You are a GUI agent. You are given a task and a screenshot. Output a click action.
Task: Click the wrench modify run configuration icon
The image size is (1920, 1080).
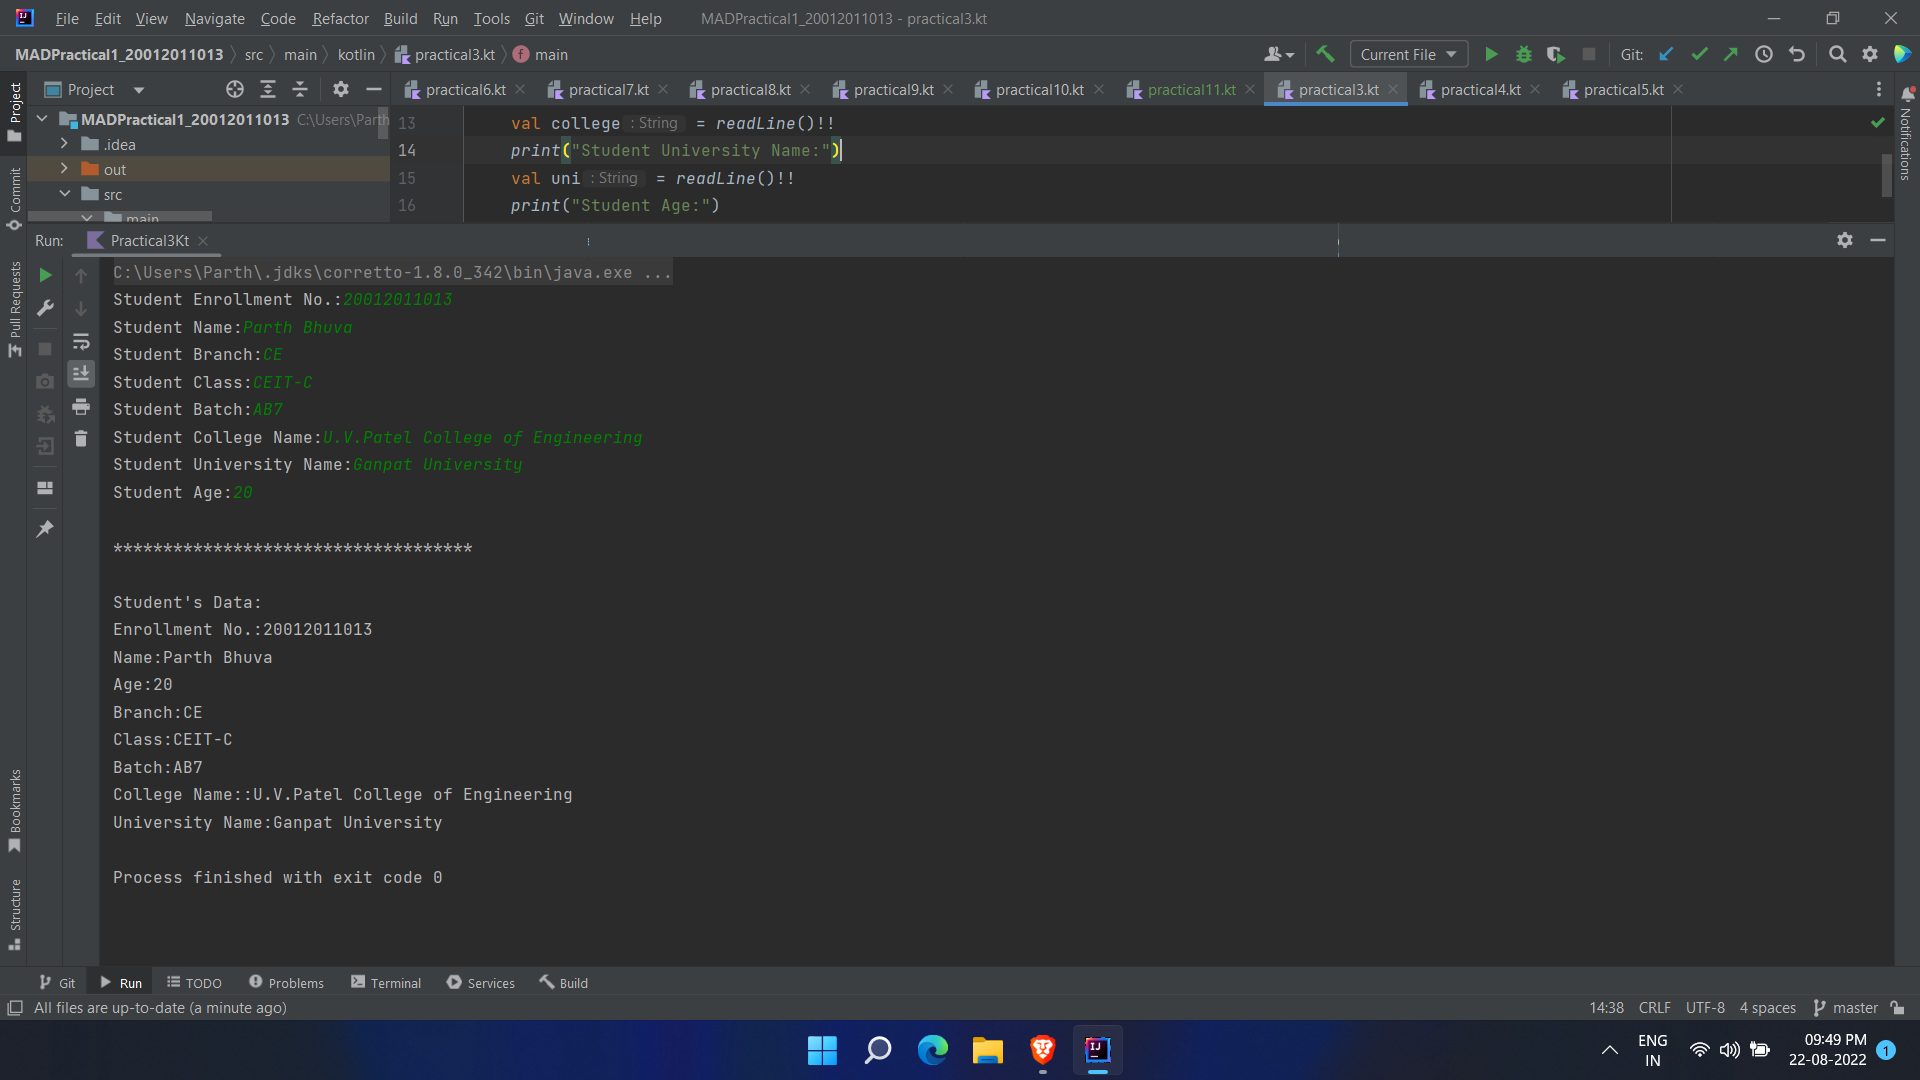tap(45, 308)
